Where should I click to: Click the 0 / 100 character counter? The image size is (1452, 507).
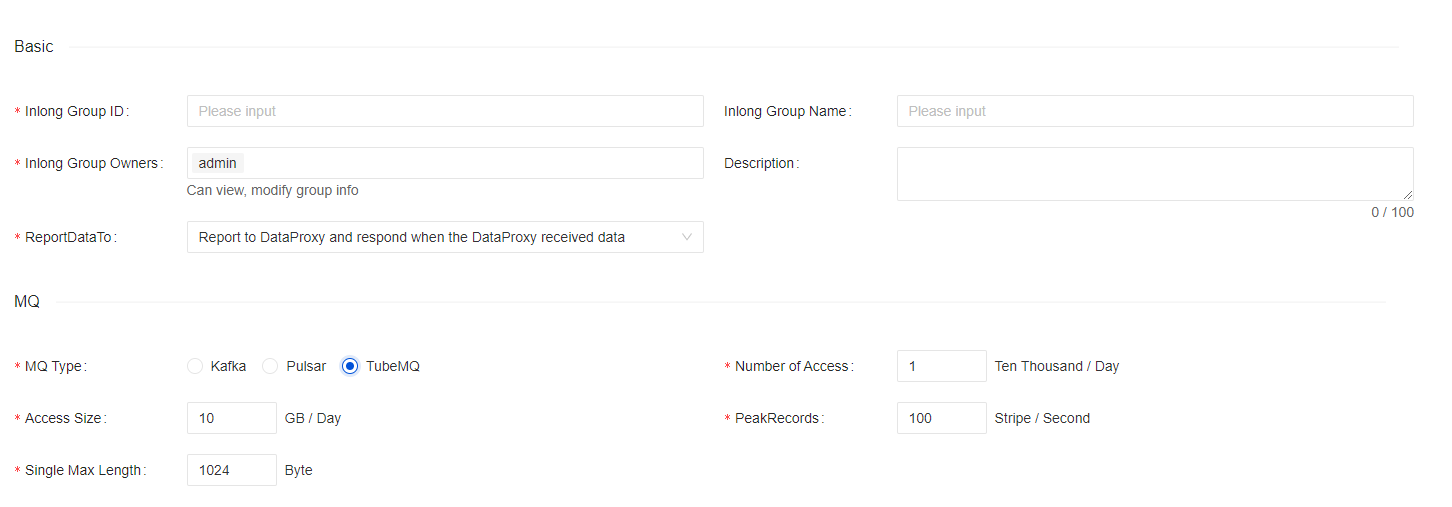(x=1392, y=212)
